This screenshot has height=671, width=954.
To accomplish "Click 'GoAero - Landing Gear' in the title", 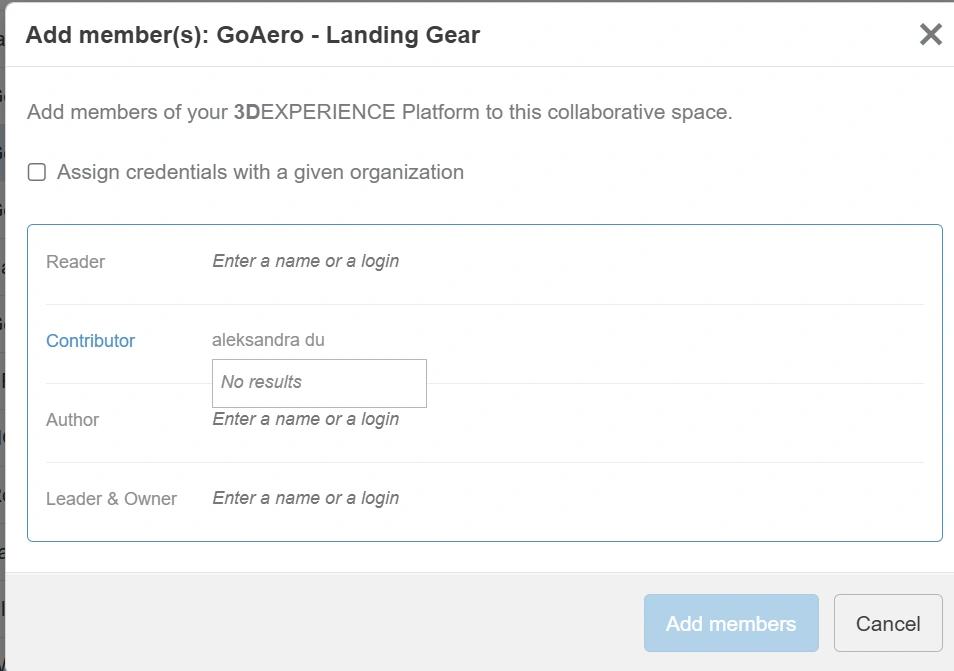I will click(348, 36).
